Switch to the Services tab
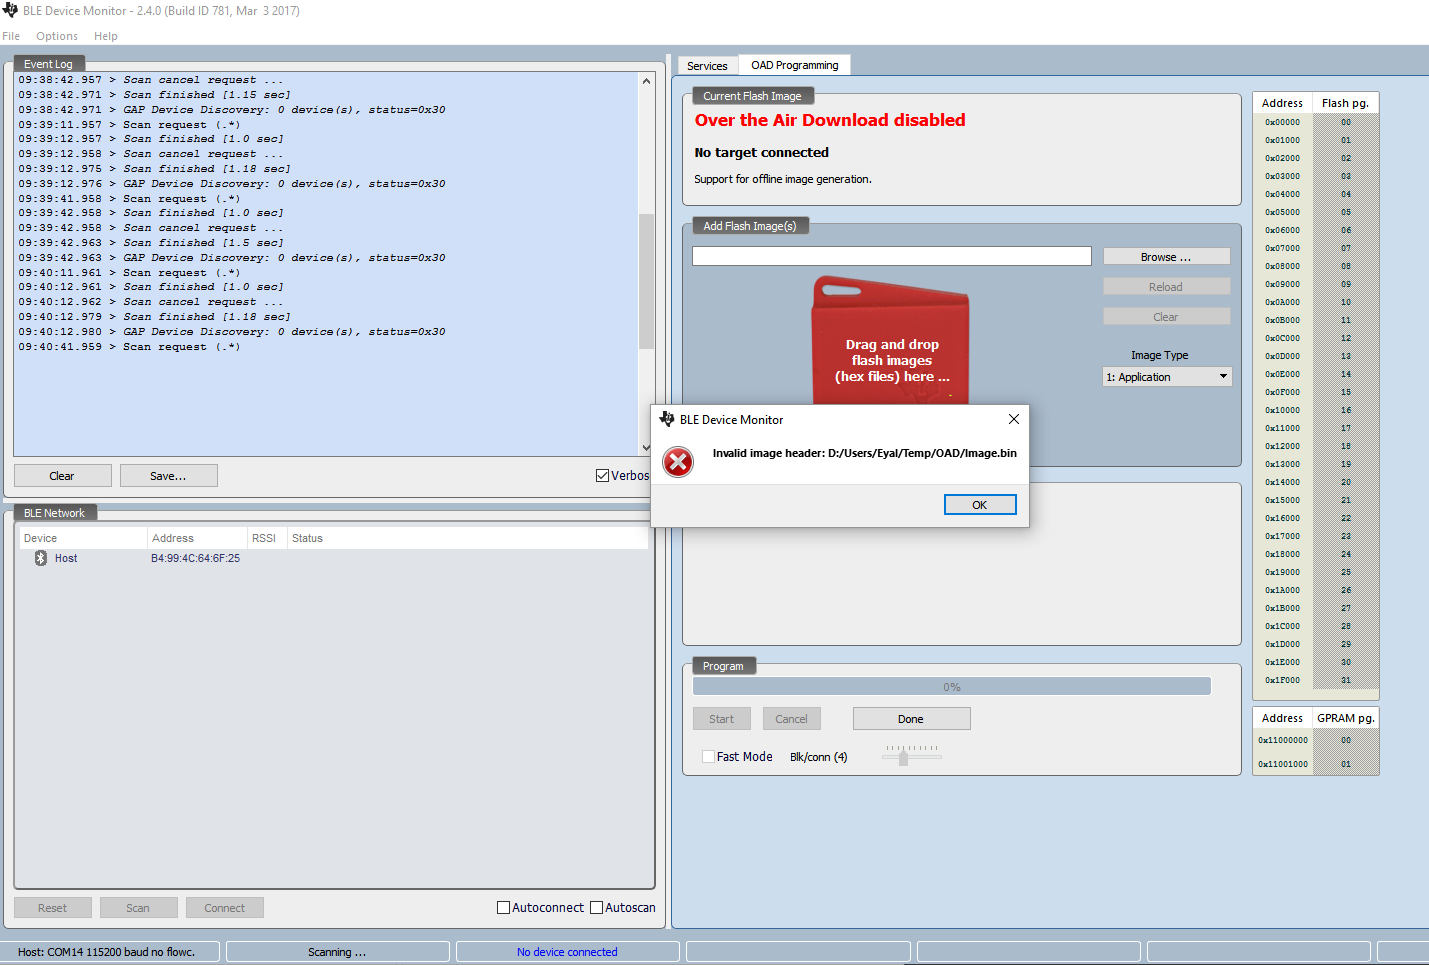This screenshot has height=965, width=1429. point(707,66)
